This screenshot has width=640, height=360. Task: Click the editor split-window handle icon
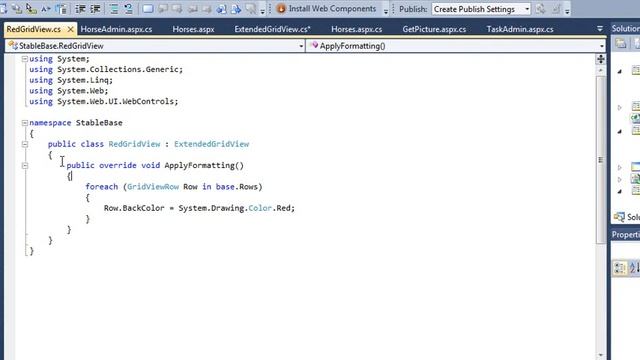[600, 59]
